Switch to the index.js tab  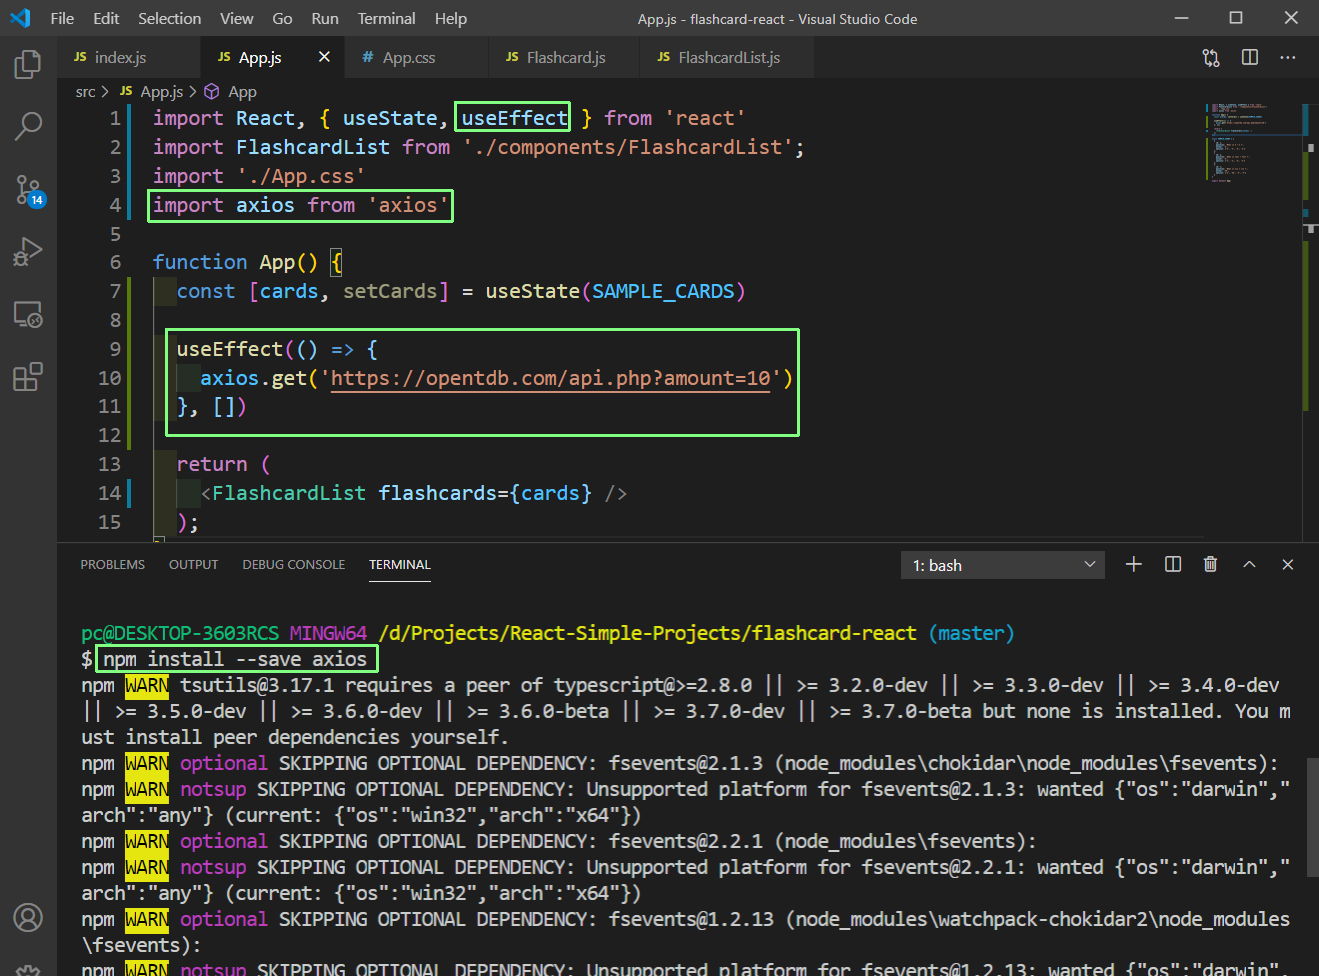[x=129, y=58]
